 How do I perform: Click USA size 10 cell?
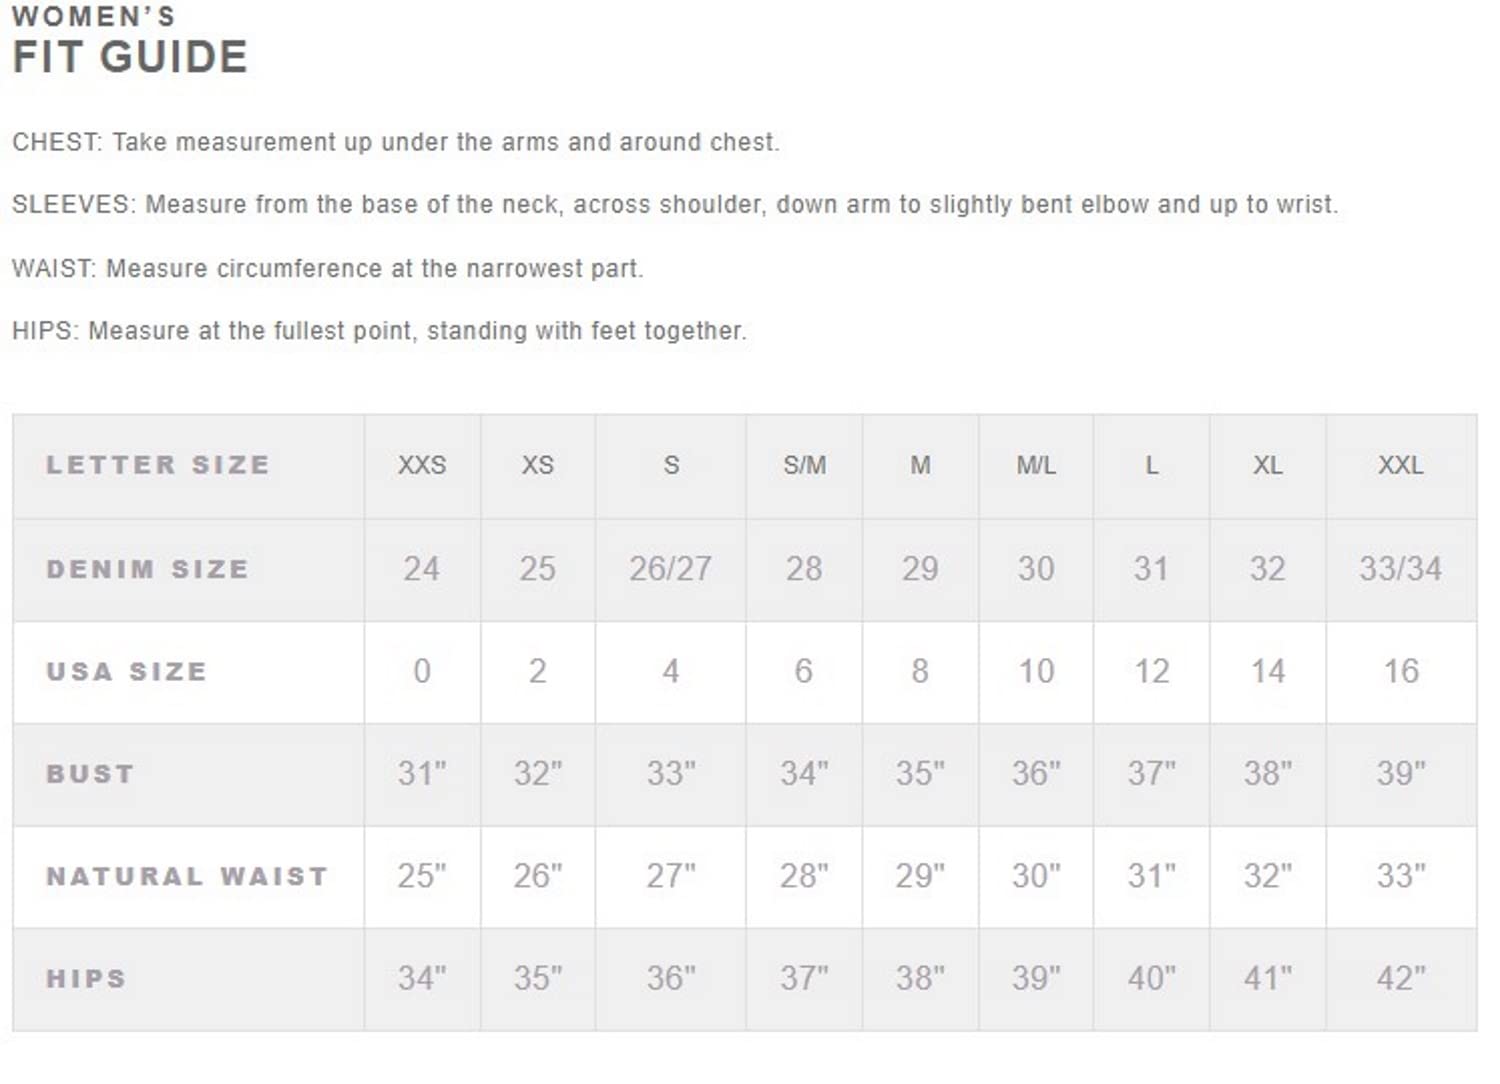pyautogui.click(x=1036, y=671)
